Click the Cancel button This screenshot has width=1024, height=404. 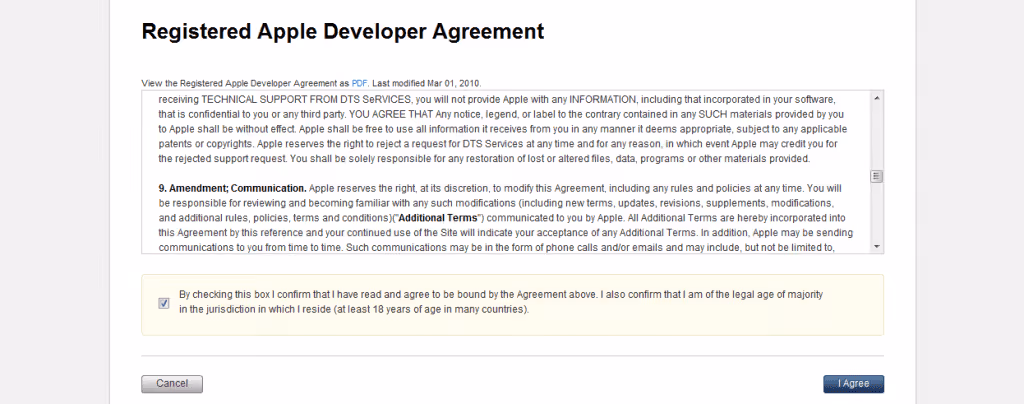(x=172, y=384)
